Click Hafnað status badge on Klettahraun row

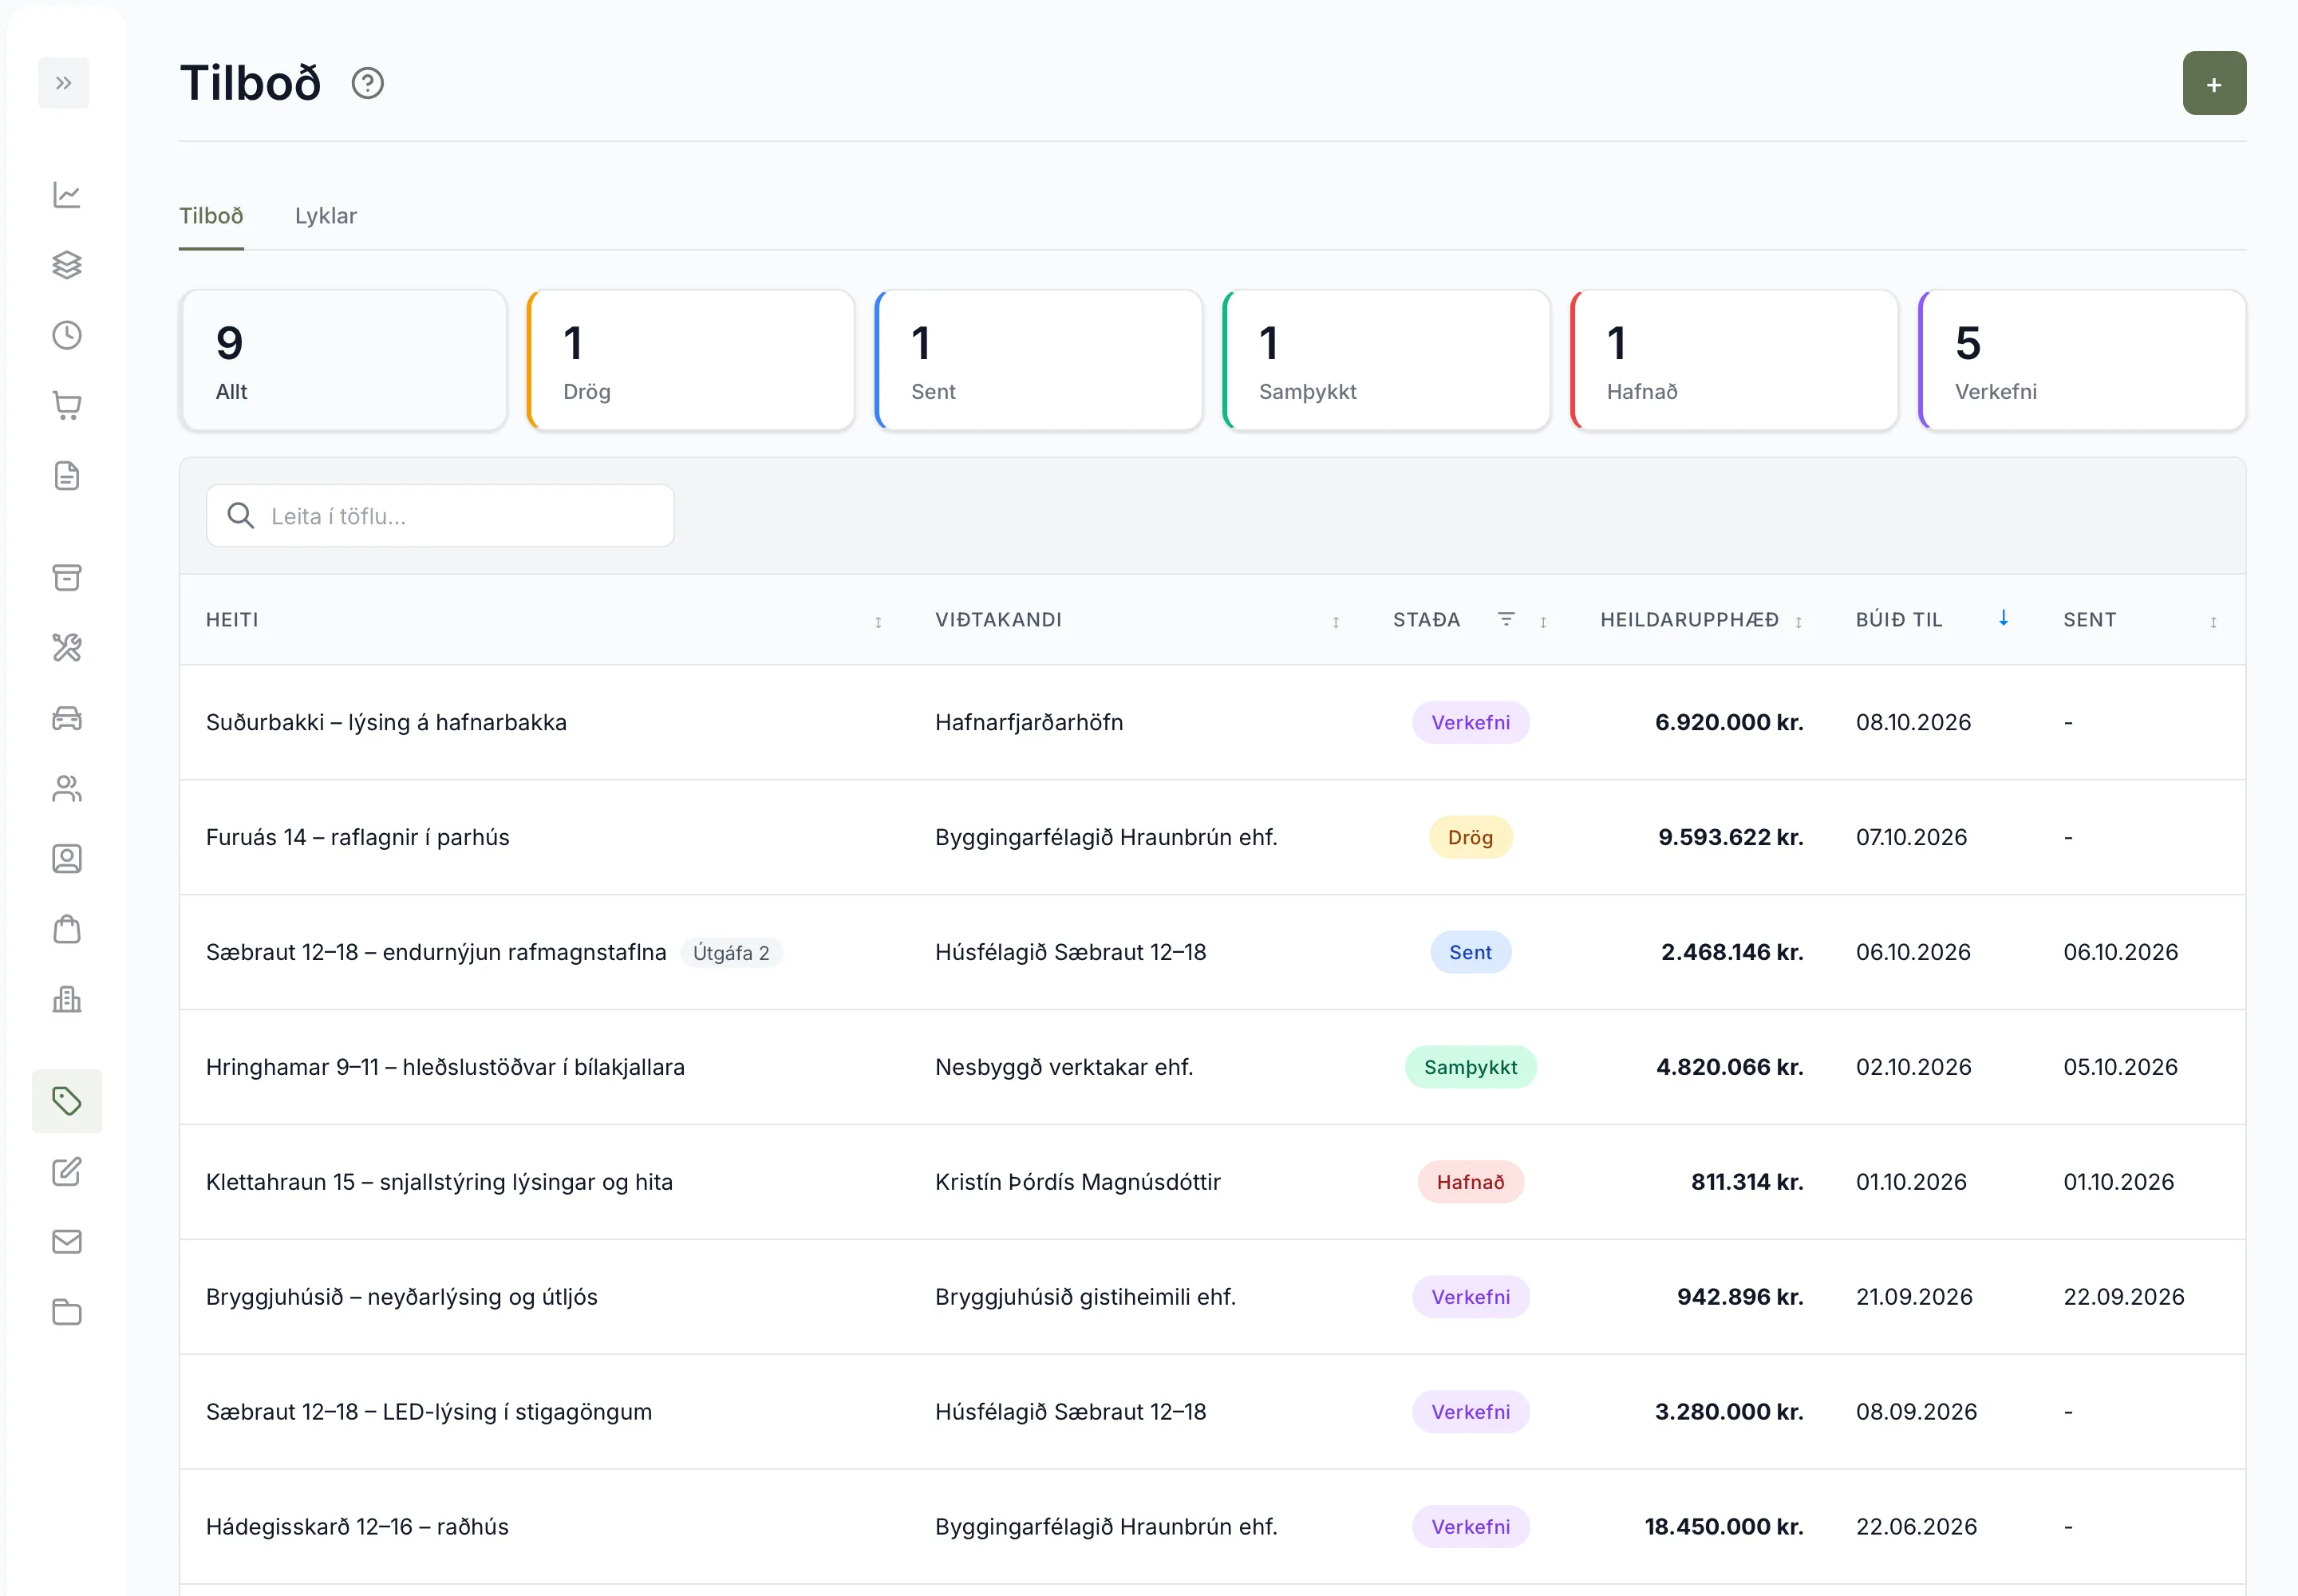click(1470, 1182)
